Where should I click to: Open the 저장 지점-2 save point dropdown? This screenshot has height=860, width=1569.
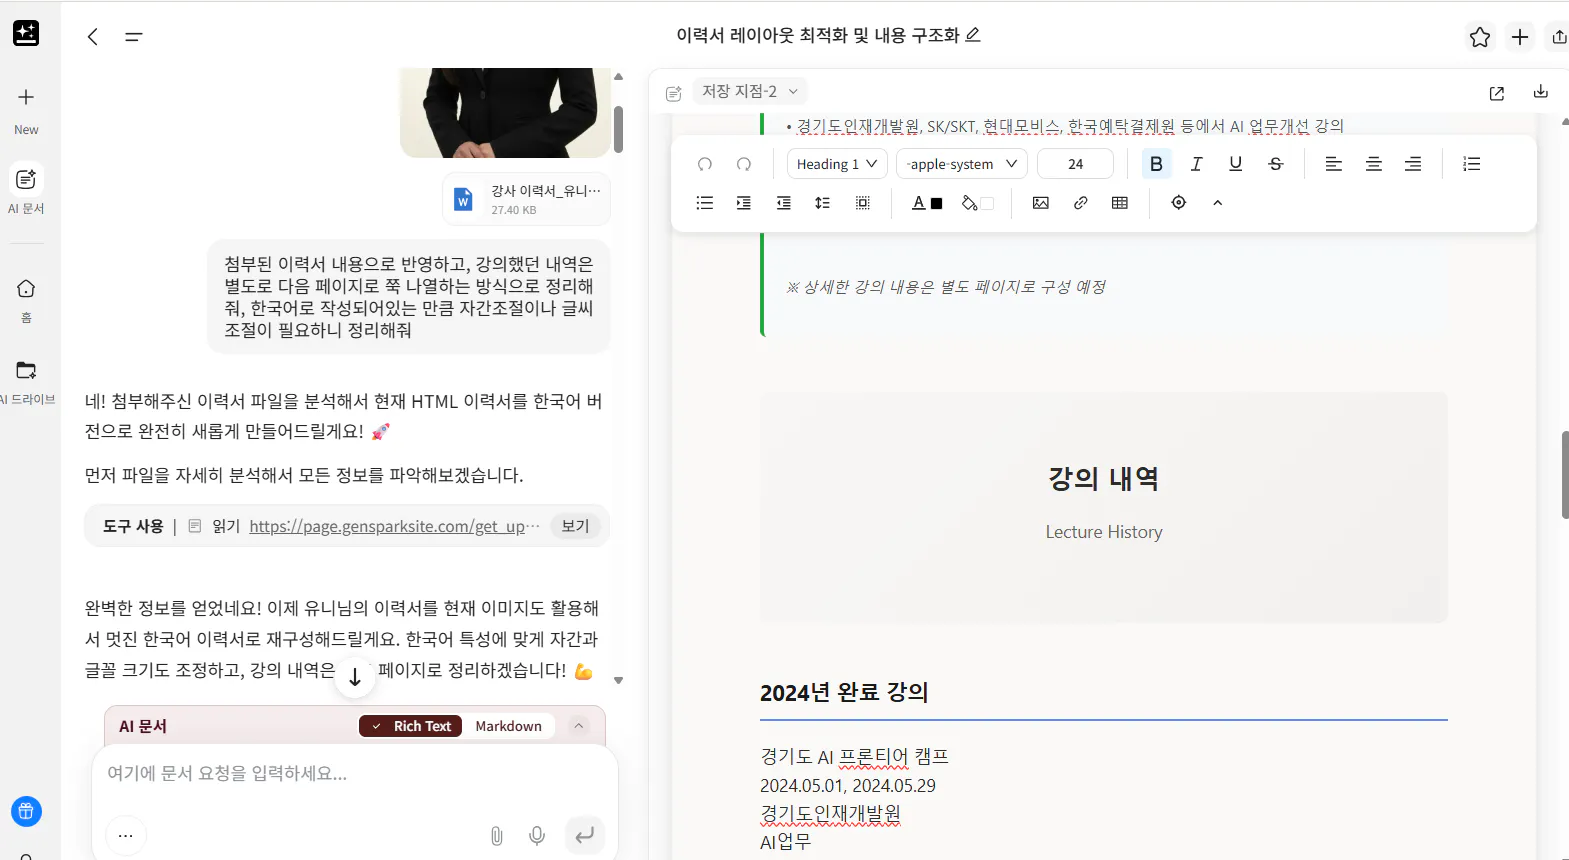[x=751, y=91]
